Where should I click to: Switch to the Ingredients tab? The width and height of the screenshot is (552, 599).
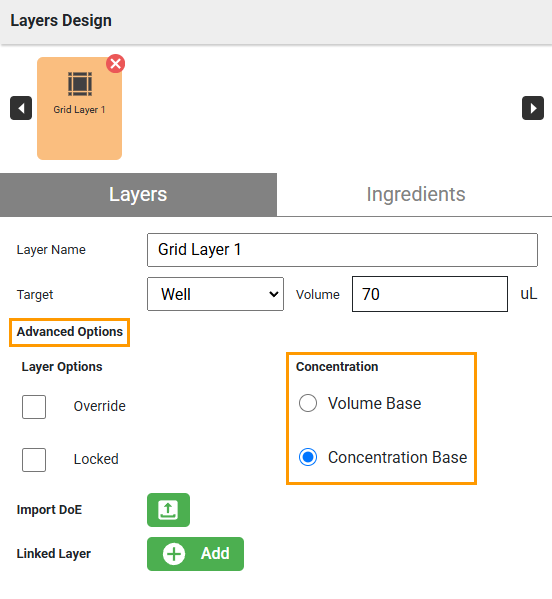coord(416,194)
